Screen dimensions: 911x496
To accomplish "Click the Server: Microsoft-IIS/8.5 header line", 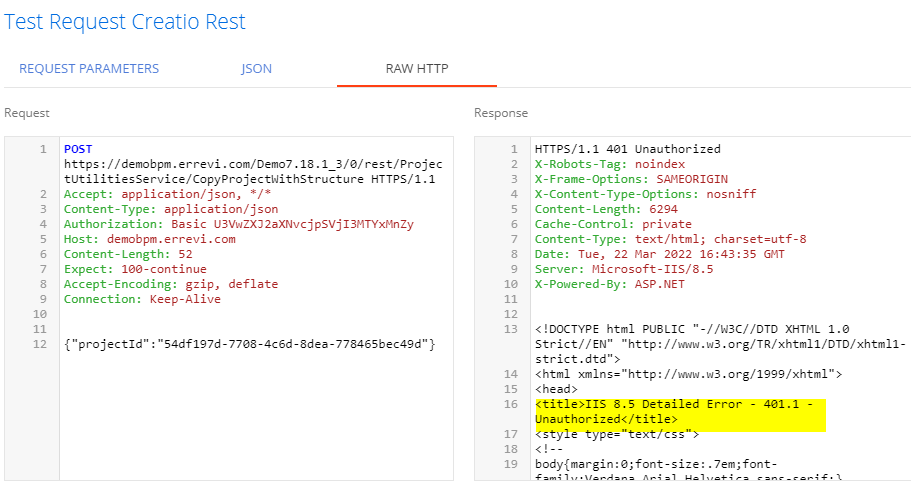I will tap(623, 269).
